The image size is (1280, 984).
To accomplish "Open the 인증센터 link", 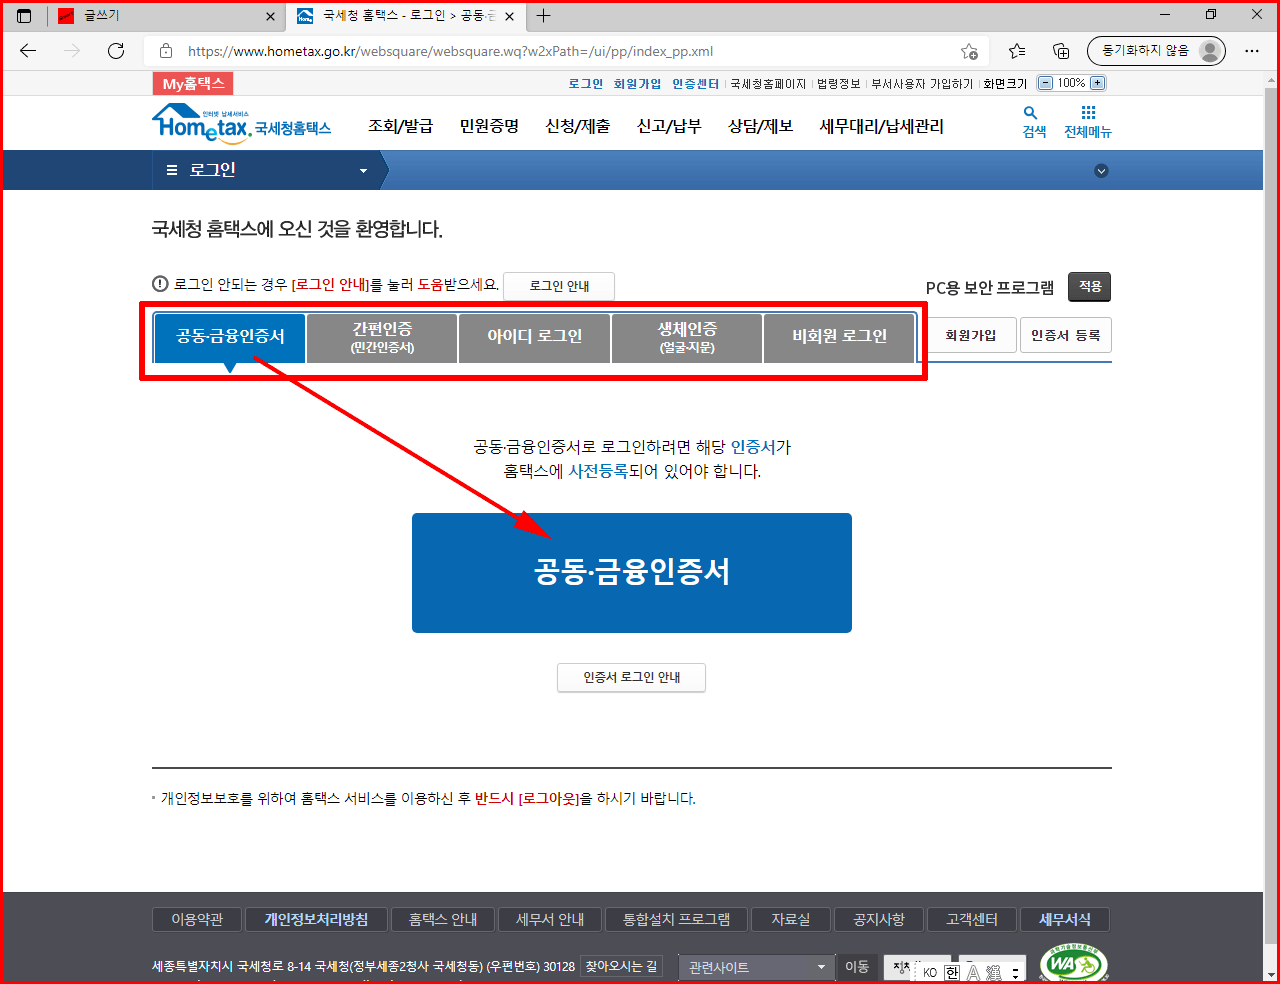I will click(x=696, y=84).
